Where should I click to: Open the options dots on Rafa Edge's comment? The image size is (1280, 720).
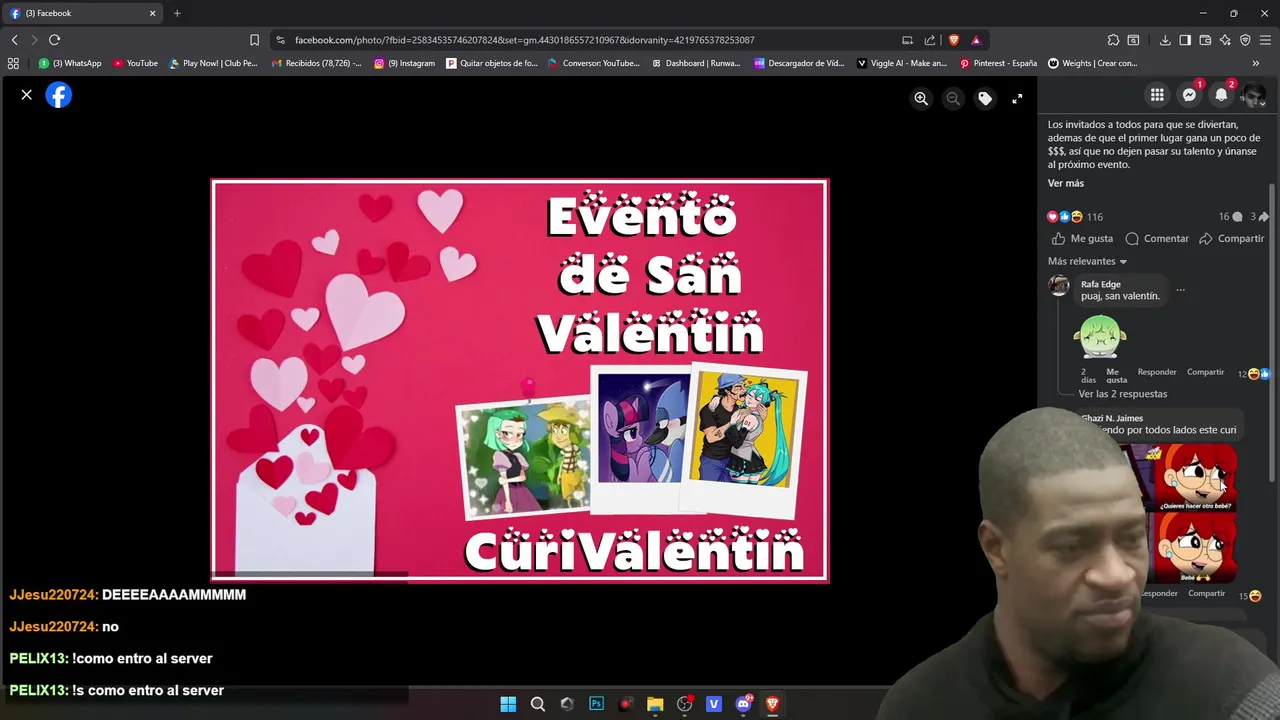point(1180,290)
